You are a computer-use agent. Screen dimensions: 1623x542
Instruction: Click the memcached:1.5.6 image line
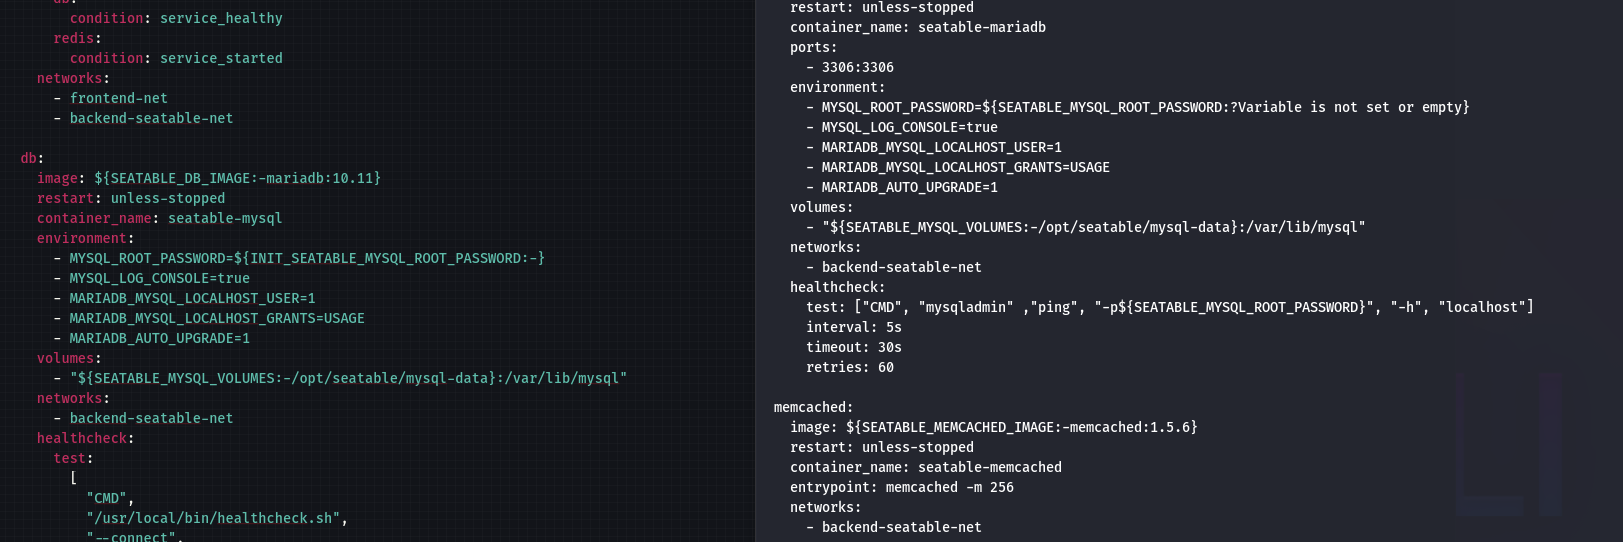point(993,427)
